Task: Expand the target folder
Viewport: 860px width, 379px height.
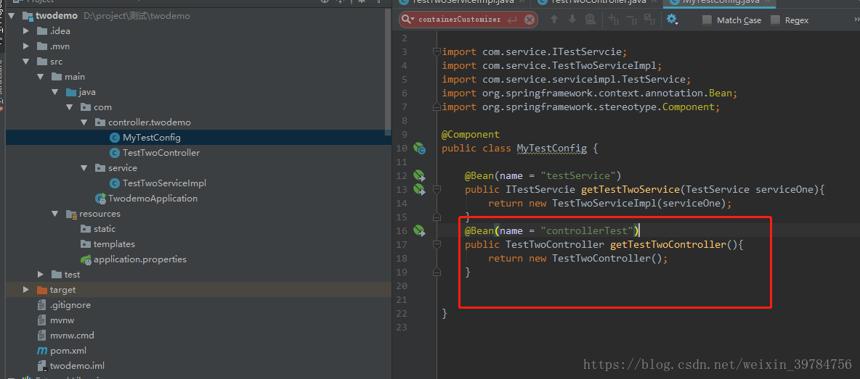Action: (26, 290)
